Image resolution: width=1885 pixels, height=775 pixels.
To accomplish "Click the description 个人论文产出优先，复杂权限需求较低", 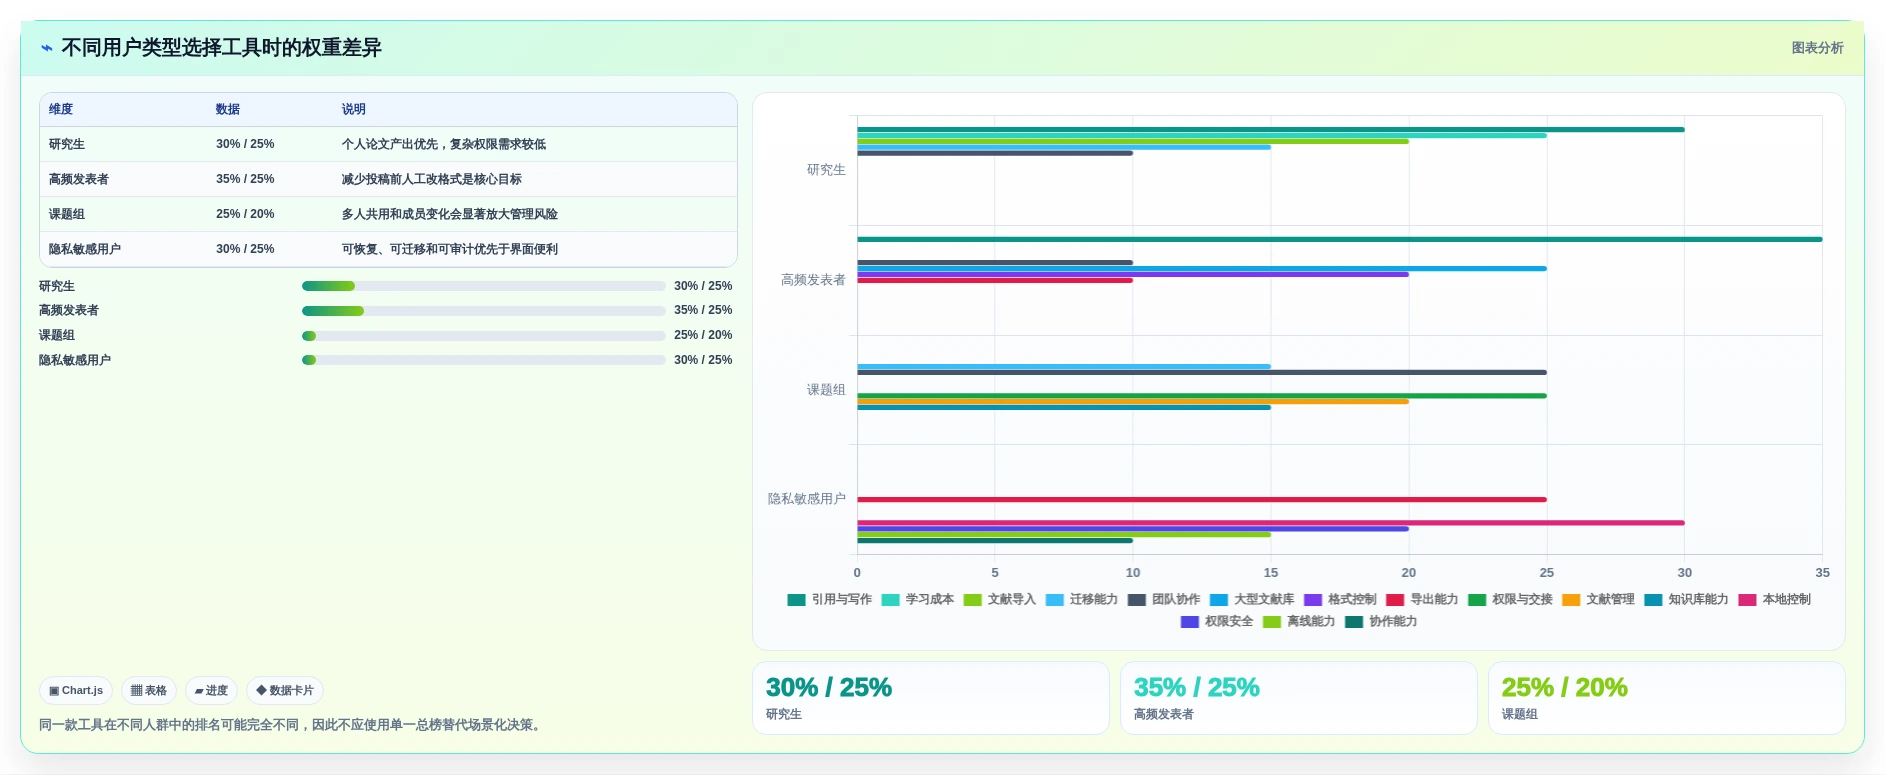I will click(444, 144).
